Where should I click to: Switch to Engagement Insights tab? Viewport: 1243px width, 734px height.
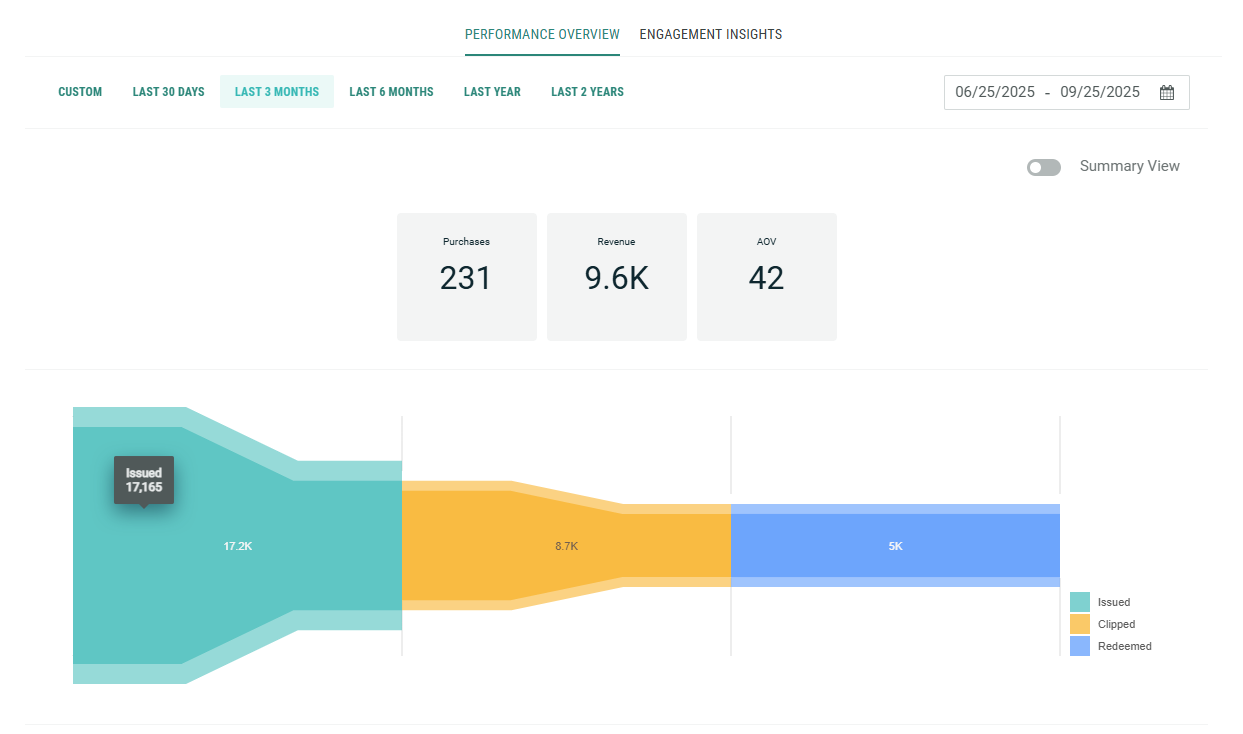point(710,34)
